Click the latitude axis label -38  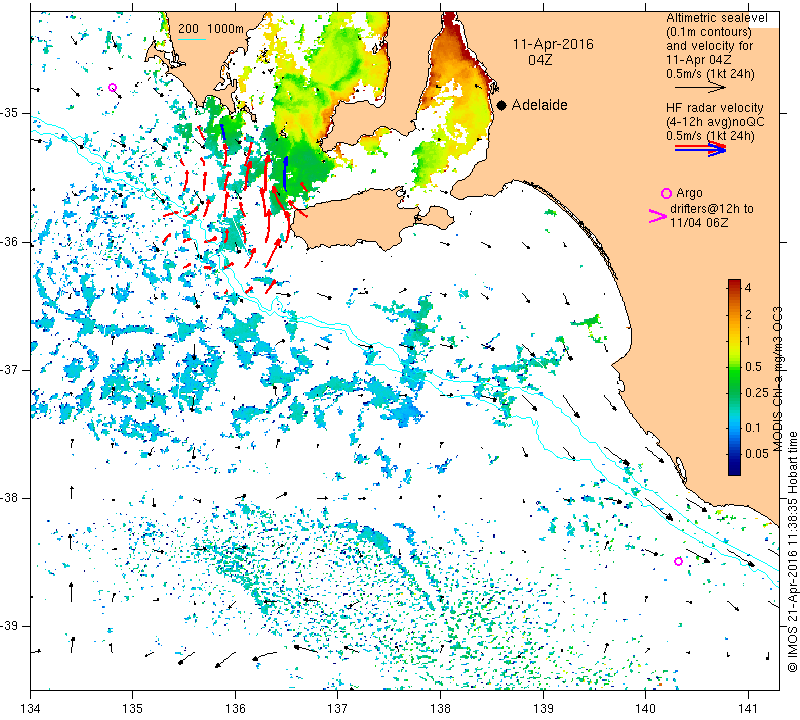[11, 498]
